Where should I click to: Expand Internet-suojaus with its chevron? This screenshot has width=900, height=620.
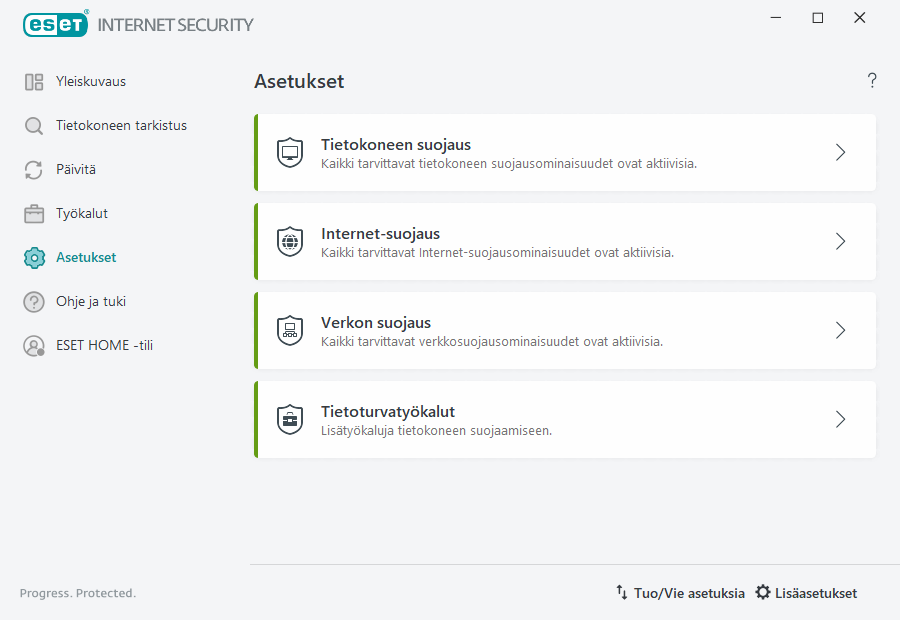pos(840,241)
